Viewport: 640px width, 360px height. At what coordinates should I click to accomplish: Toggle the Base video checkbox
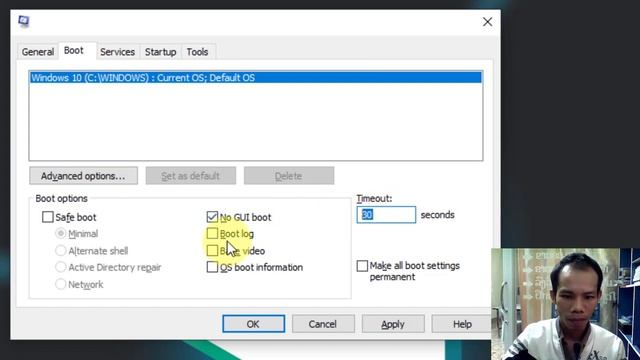[212, 250]
